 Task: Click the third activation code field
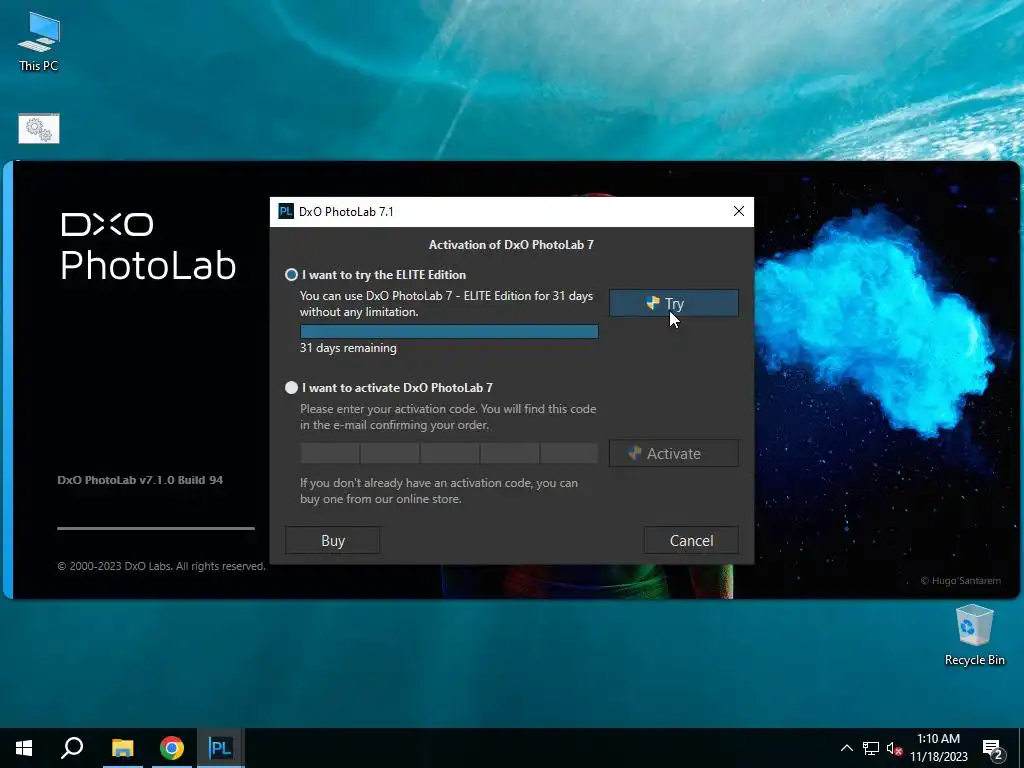450,453
